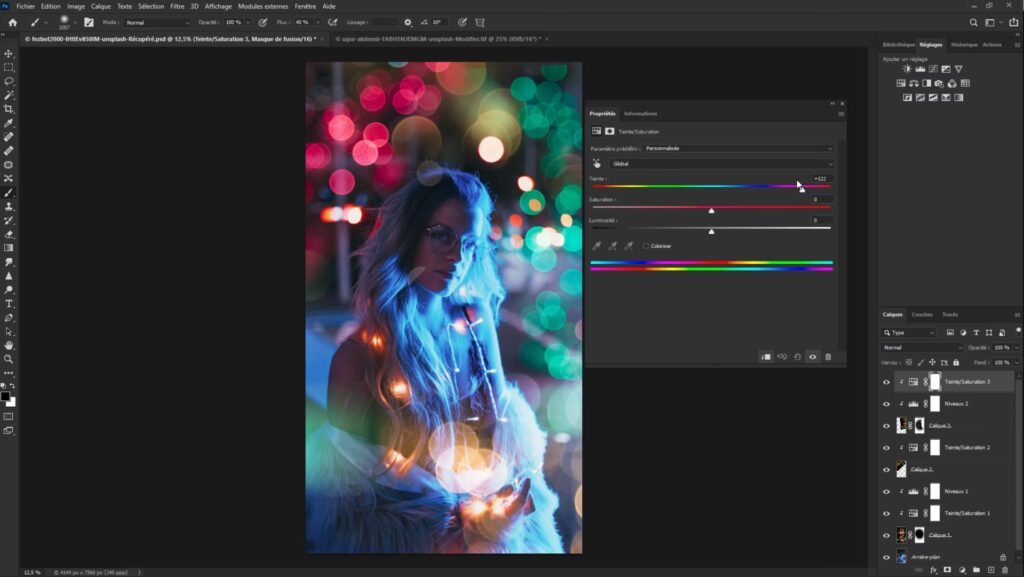Click the Teinte value input field
The height and width of the screenshot is (577, 1024).
point(820,178)
